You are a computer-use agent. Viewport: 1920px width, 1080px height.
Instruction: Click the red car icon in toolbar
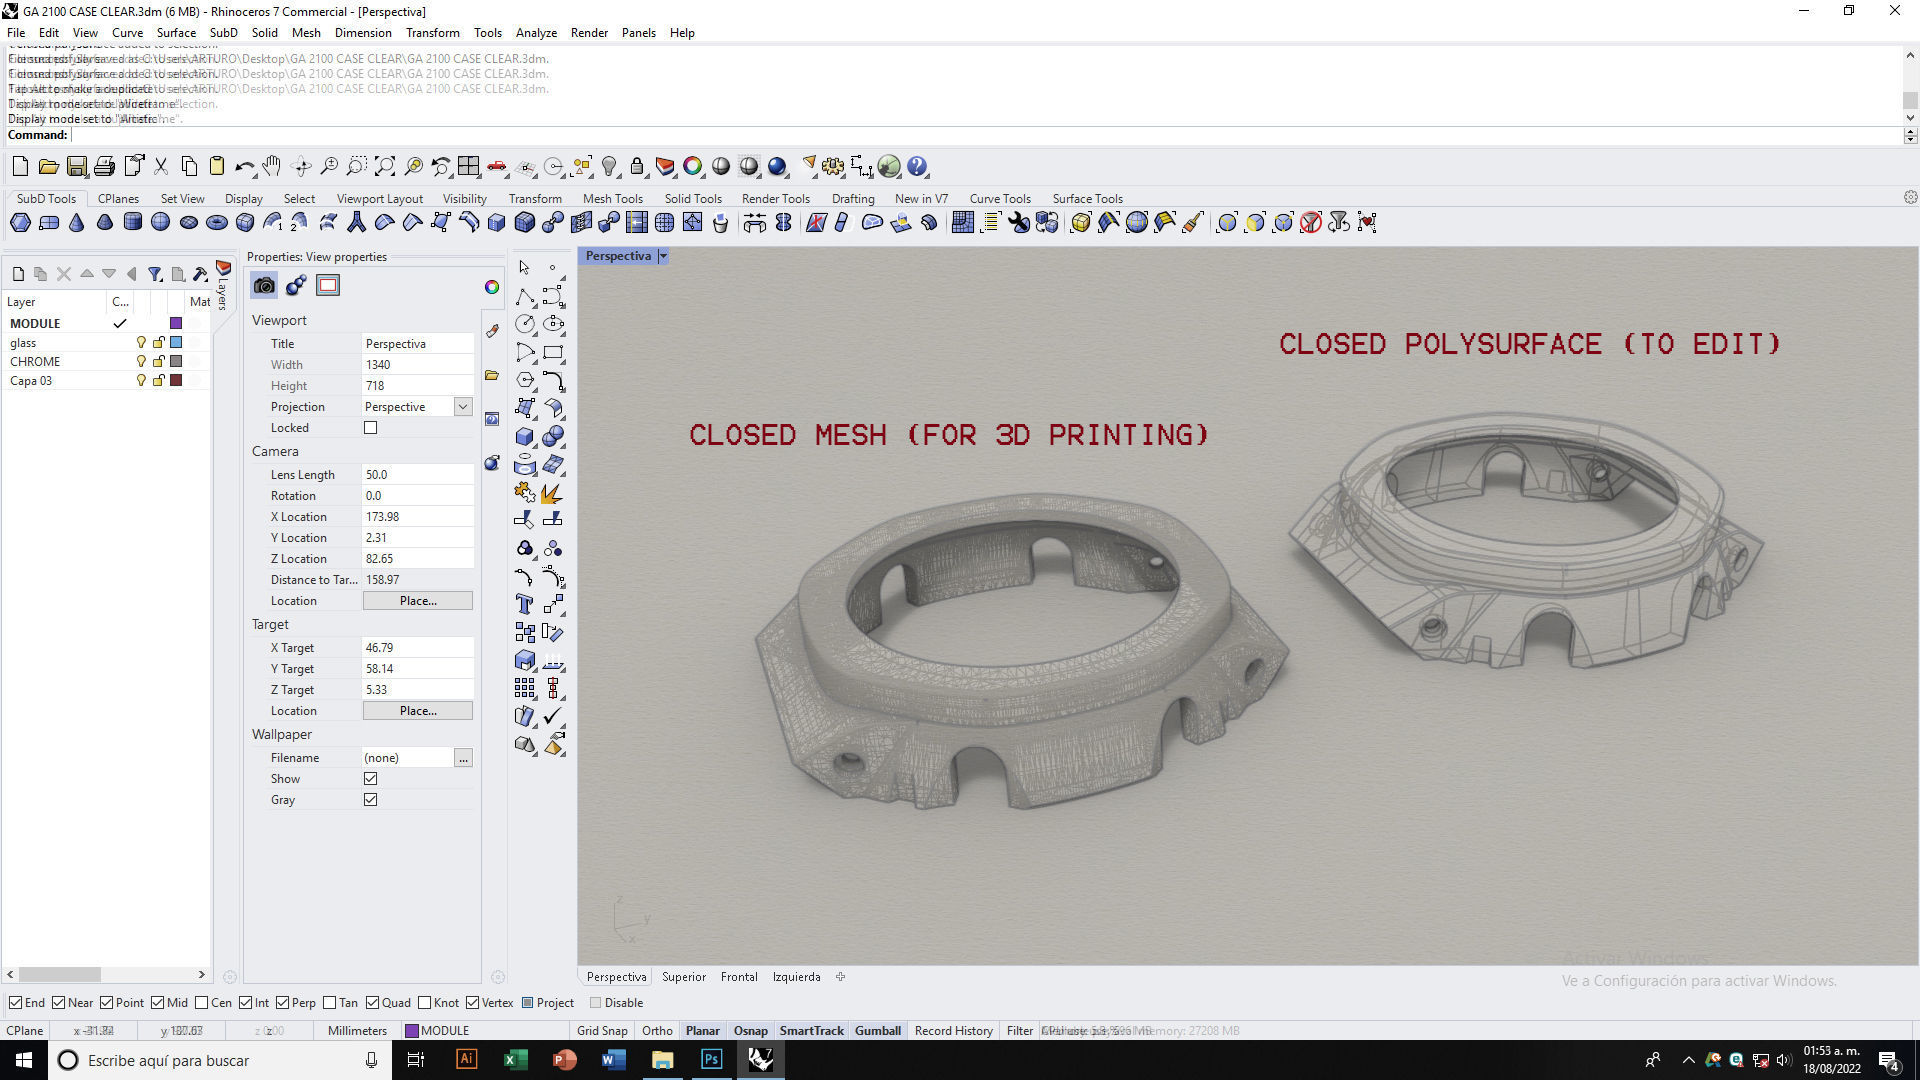[x=497, y=166]
